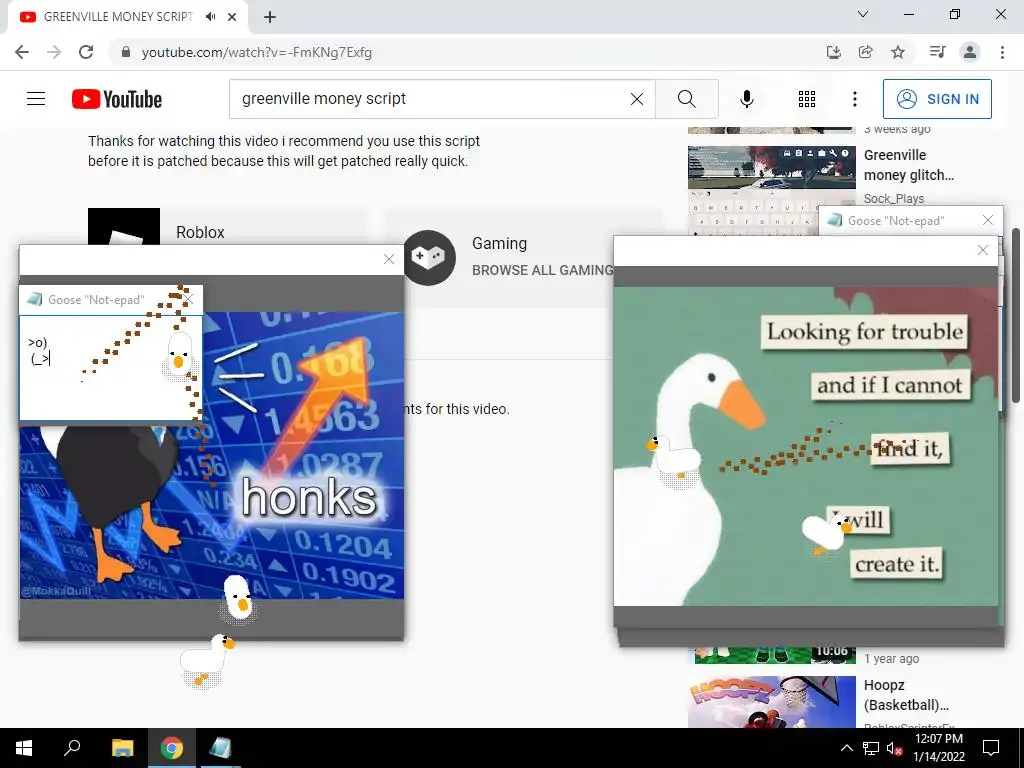Clear the search box text
The image size is (1024, 768).
pos(637,99)
